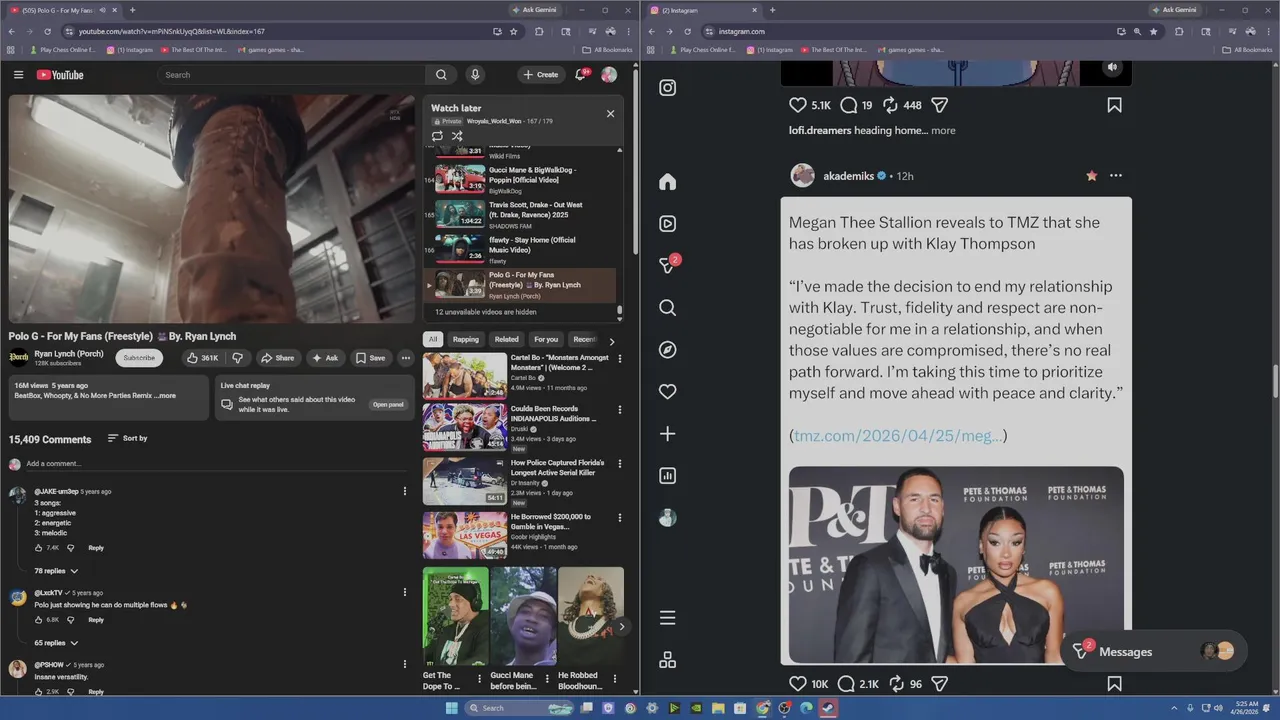This screenshot has height=720, width=1280.
Task: Open Instagram More hamburger menu
Action: tap(668, 618)
